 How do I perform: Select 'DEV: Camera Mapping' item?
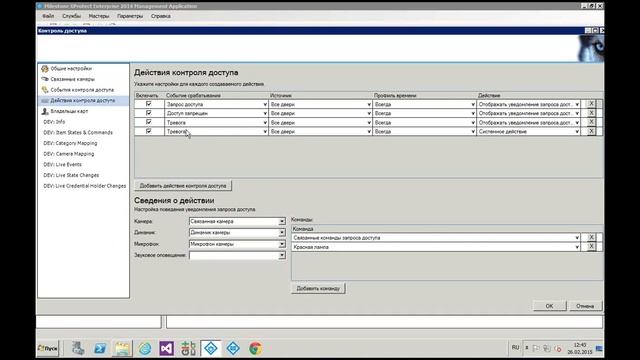pyautogui.click(x=69, y=154)
